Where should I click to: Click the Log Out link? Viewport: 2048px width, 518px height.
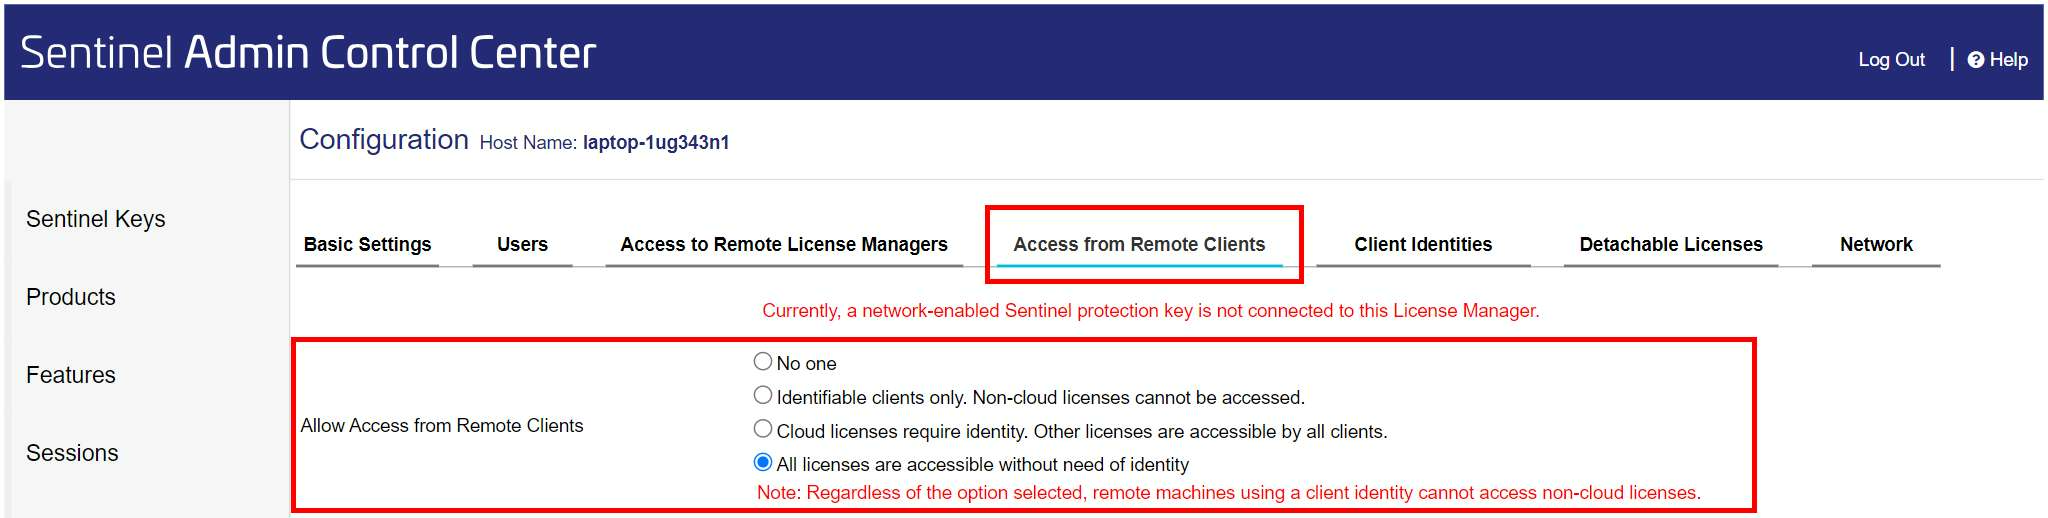[1891, 59]
